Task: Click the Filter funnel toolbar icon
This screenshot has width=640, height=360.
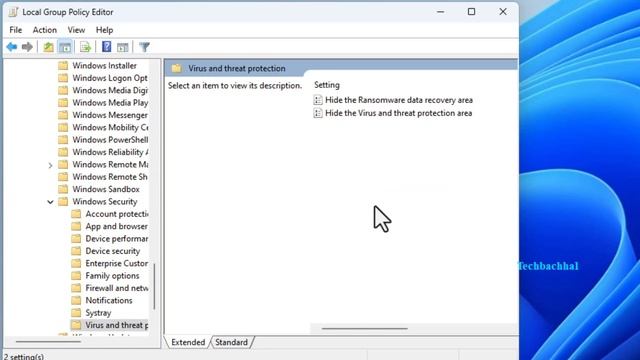Action: point(144,47)
